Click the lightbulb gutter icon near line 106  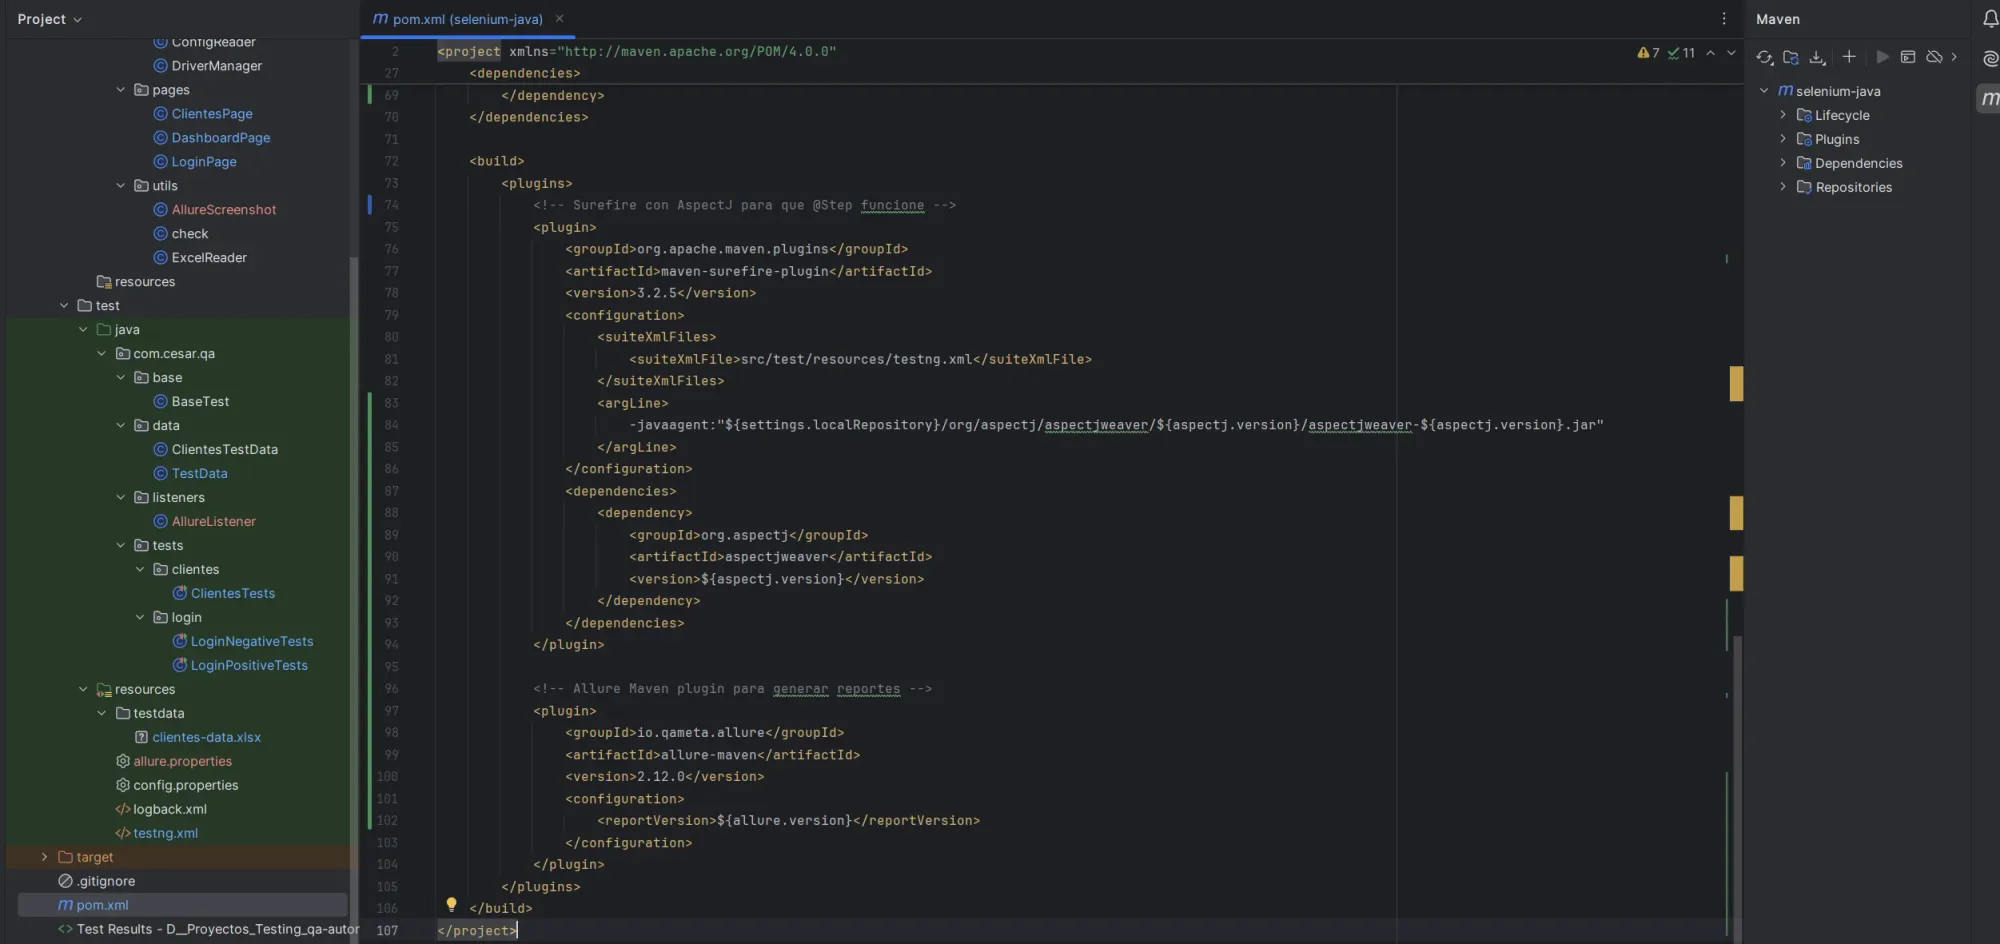coord(451,905)
